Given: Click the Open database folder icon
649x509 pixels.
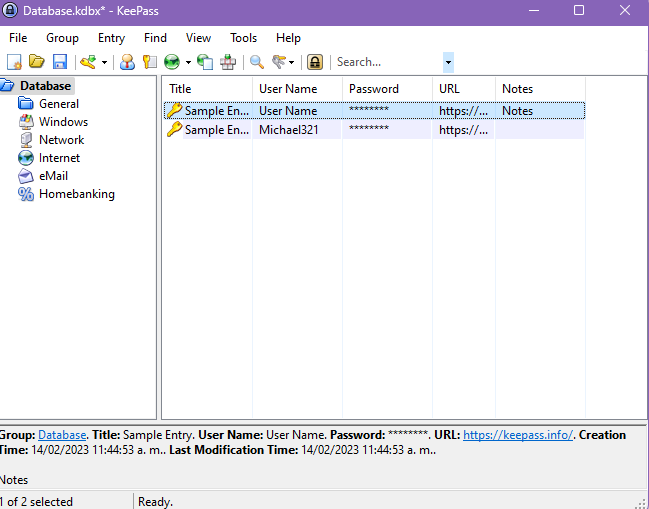Looking at the screenshot, I should tap(37, 62).
